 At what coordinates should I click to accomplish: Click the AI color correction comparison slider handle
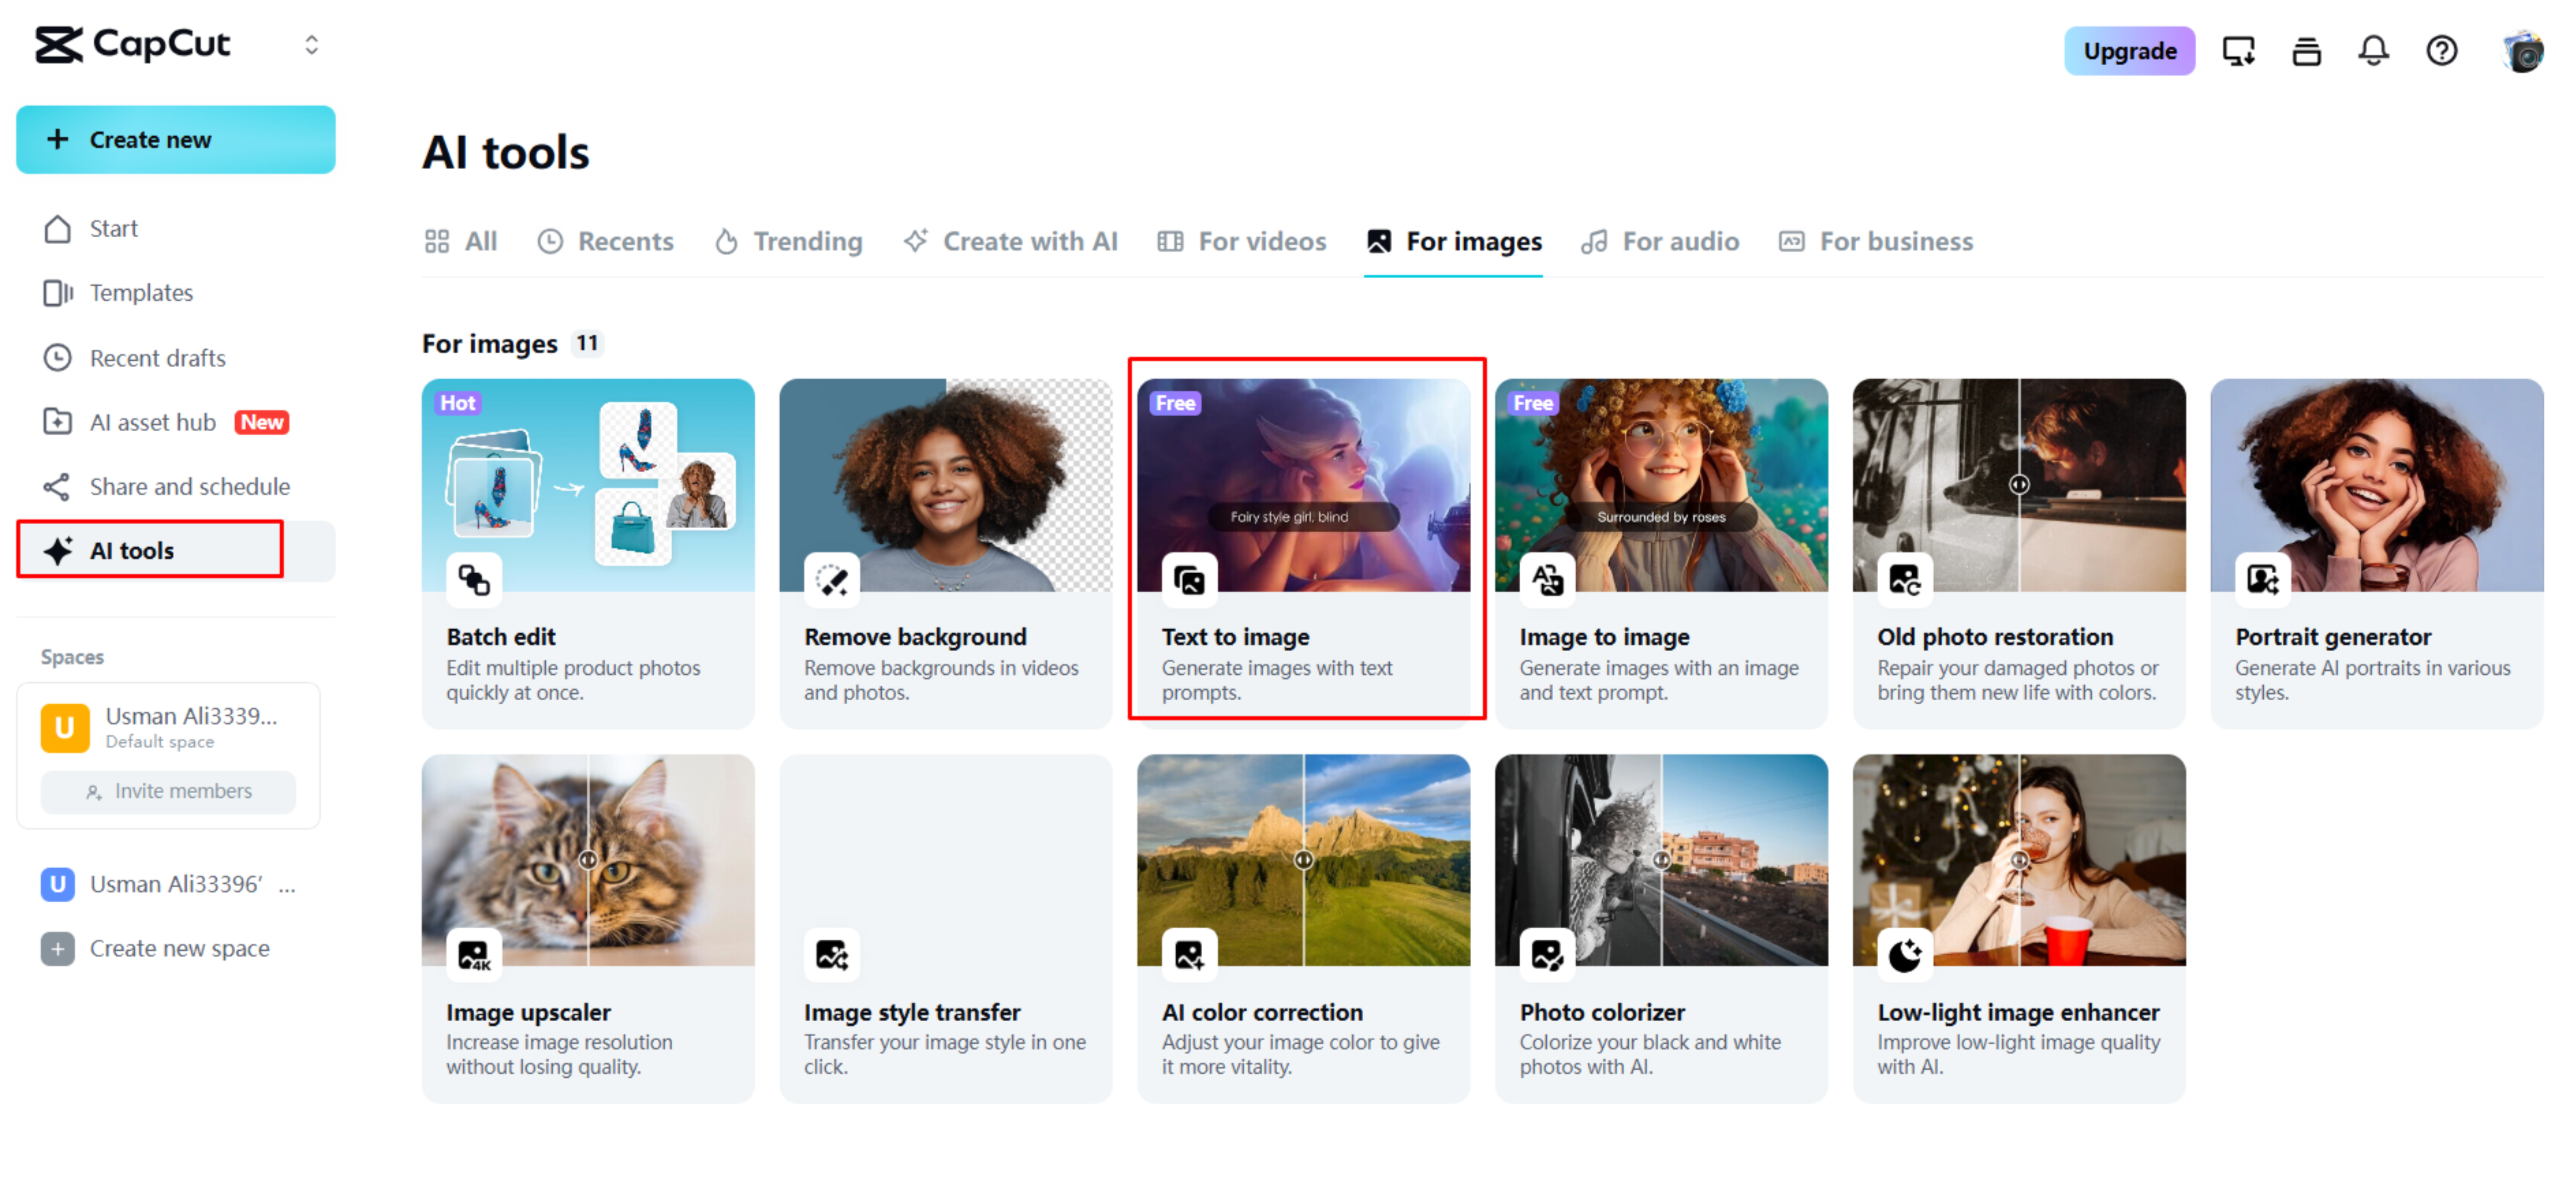coord(1303,859)
